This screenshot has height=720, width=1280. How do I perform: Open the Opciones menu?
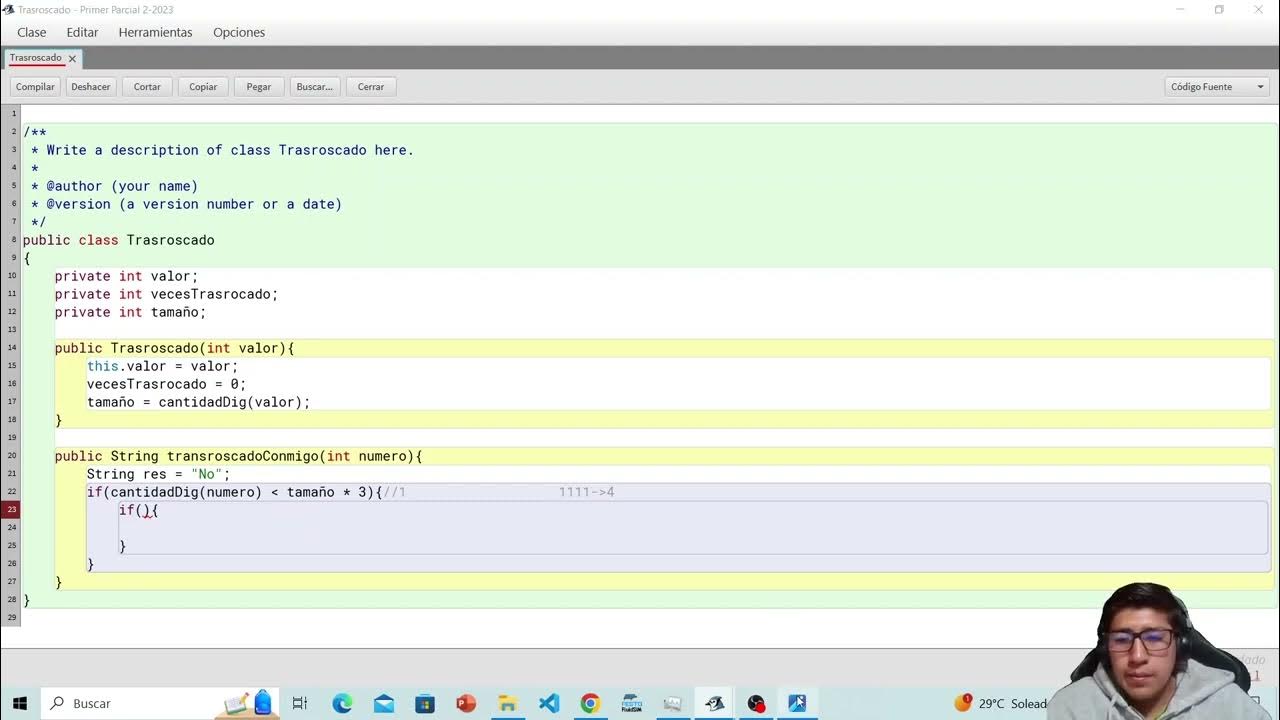tap(239, 32)
